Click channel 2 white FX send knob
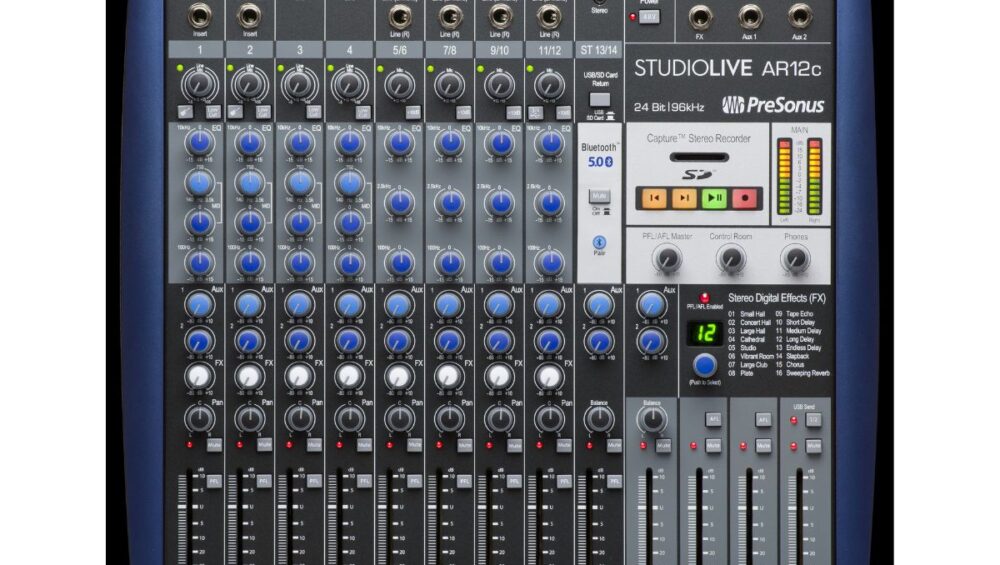Screen dimensions: 1000x565 [x=249, y=376]
